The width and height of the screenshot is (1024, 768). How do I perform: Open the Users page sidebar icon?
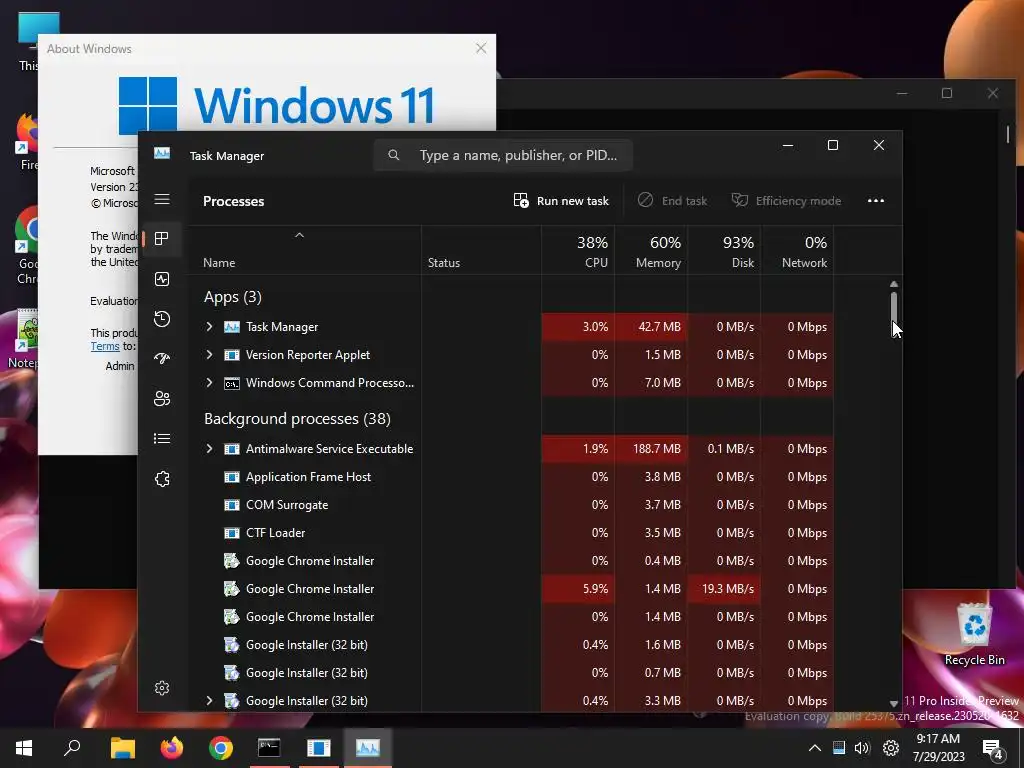tap(162, 398)
